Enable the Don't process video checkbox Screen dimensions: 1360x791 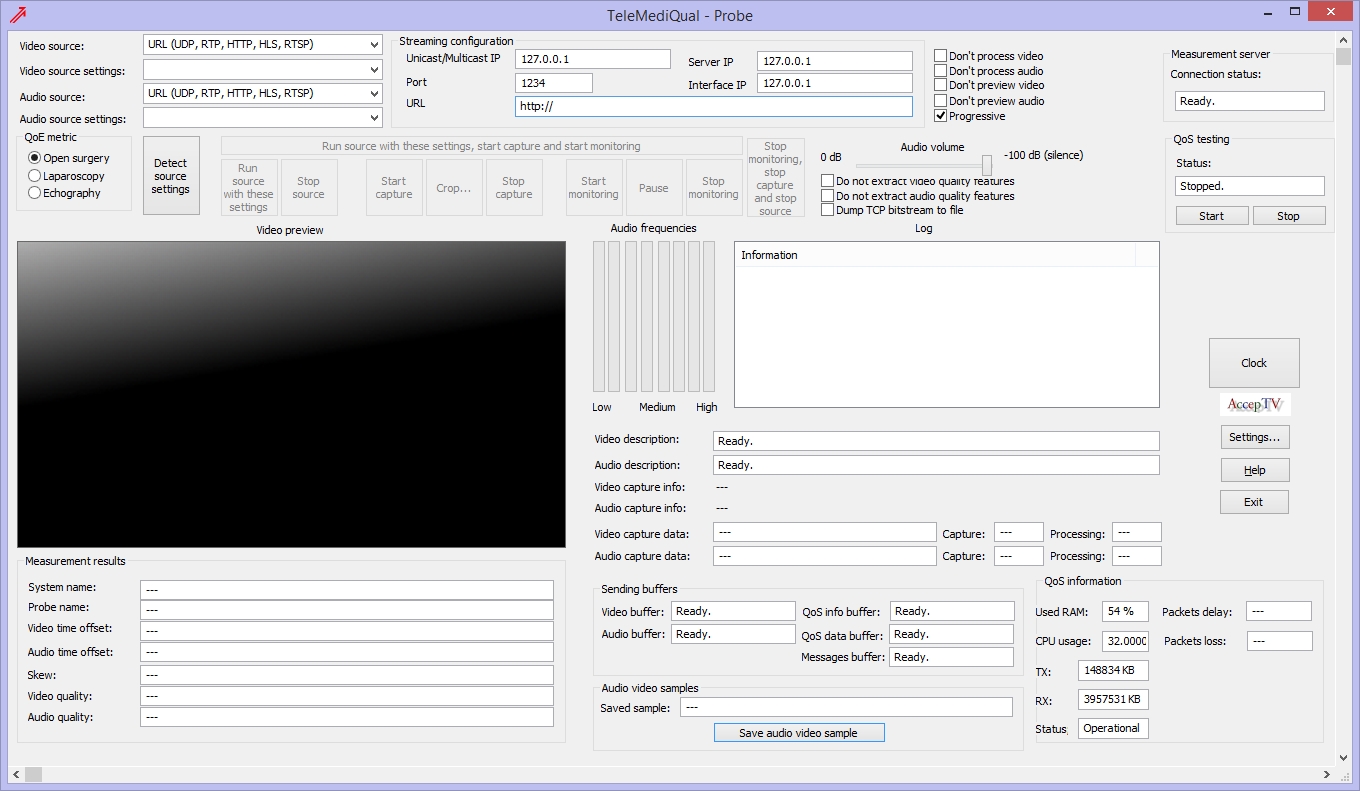(x=941, y=56)
